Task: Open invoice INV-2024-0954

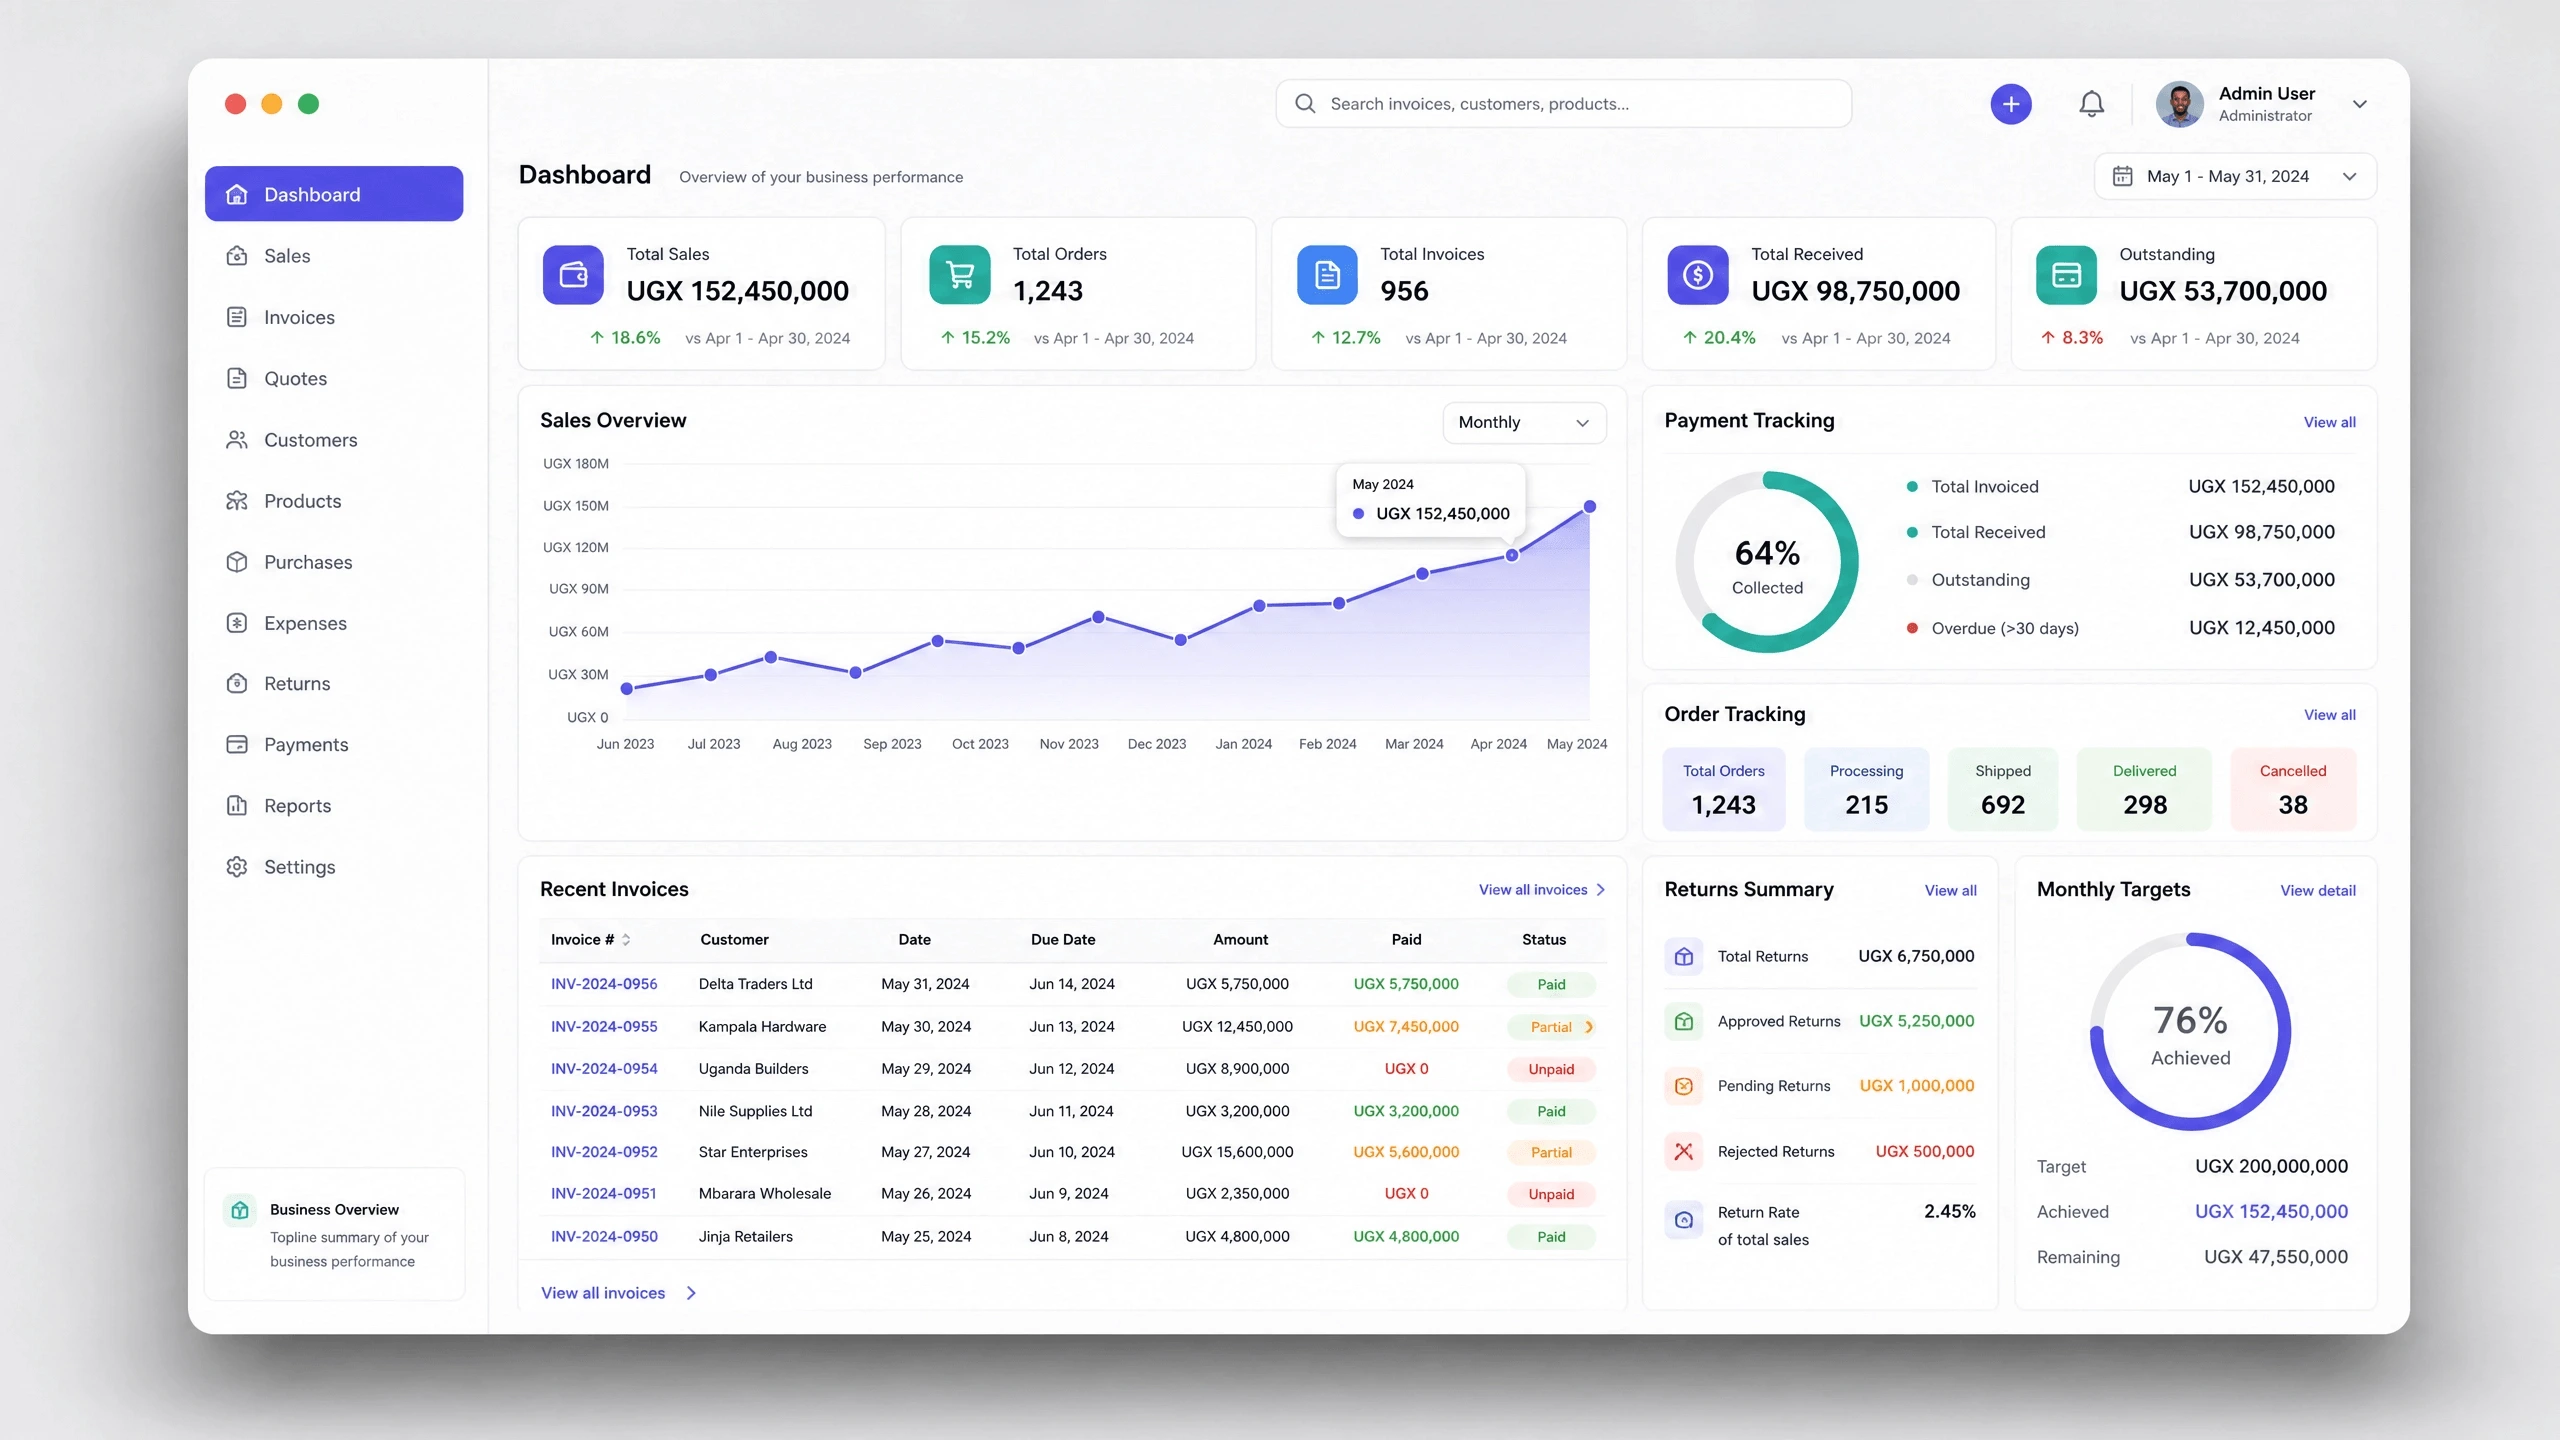Action: pyautogui.click(x=604, y=1069)
